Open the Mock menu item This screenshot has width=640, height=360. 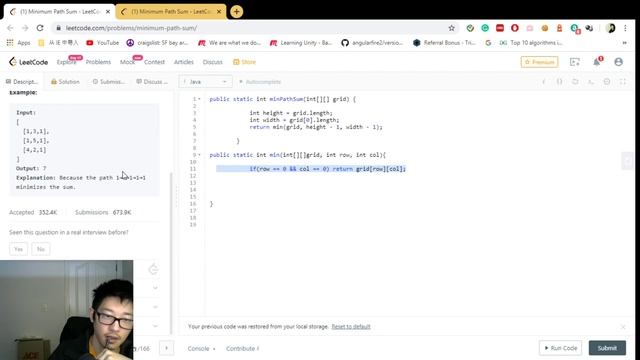click(127, 62)
